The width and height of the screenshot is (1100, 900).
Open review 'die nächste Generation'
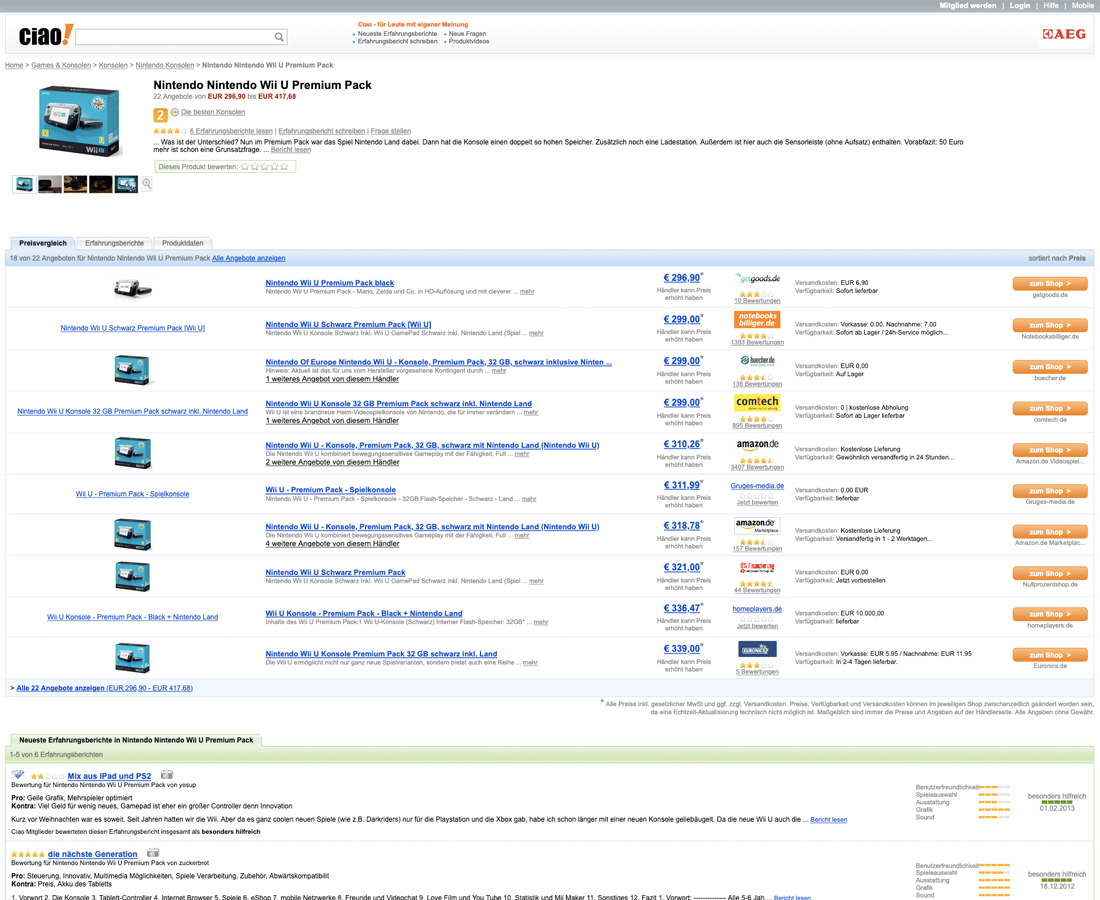coord(93,854)
